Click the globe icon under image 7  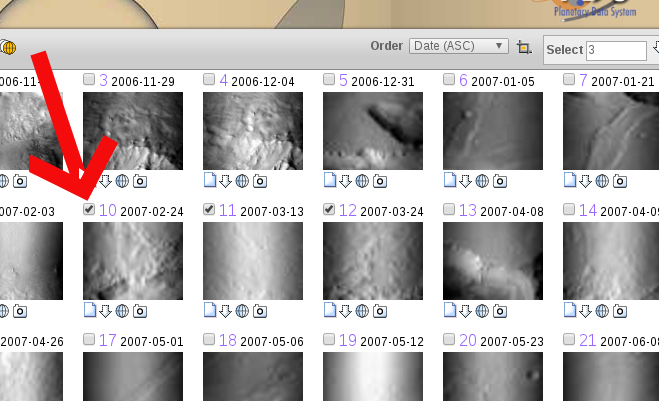point(602,181)
